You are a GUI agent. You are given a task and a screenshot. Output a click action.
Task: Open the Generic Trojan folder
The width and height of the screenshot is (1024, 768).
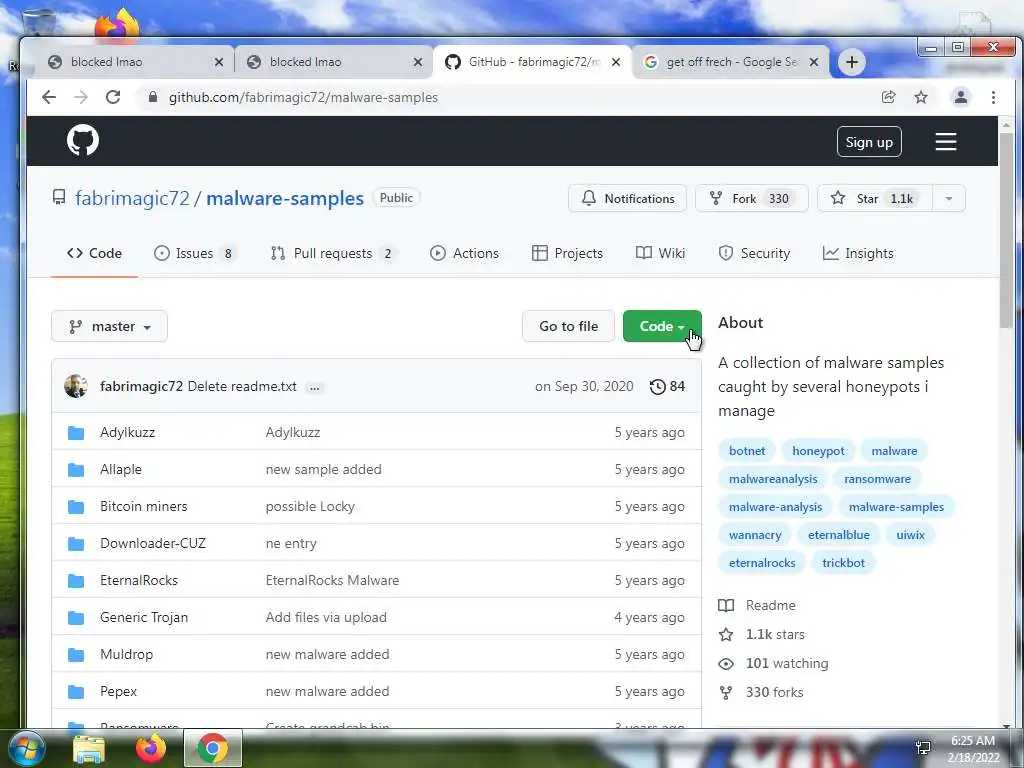[x=144, y=617]
